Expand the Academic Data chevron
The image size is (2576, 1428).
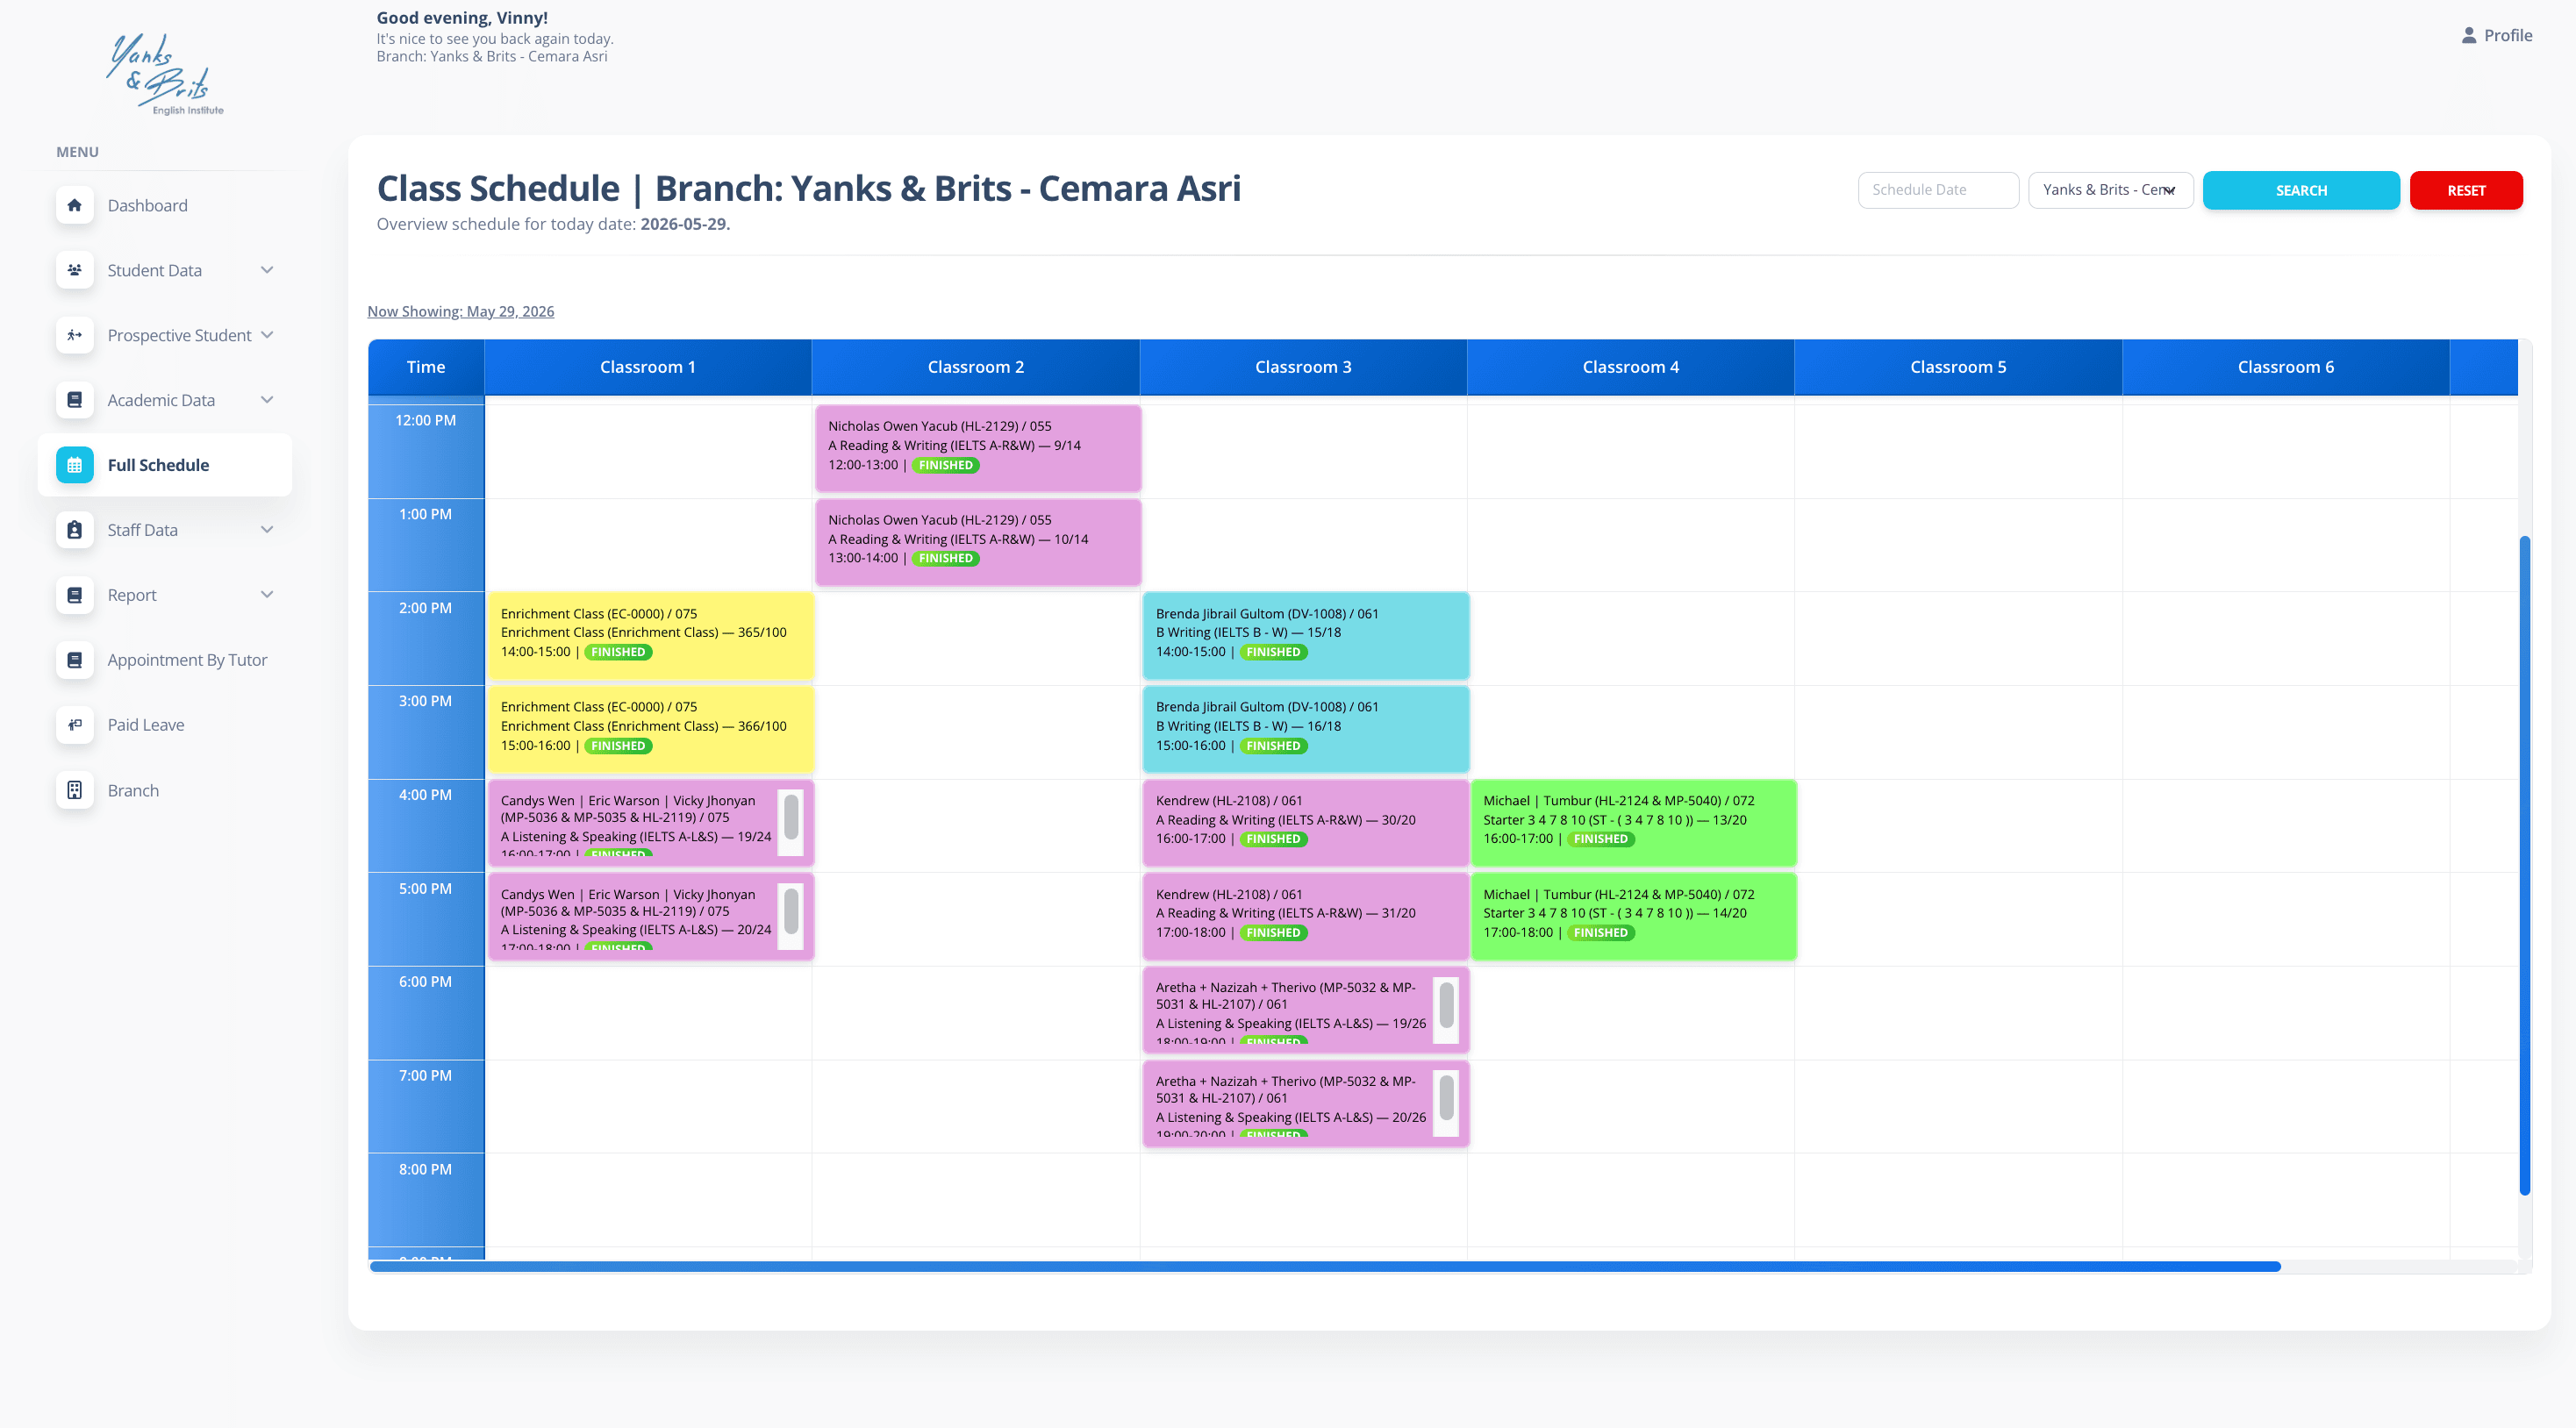point(267,400)
